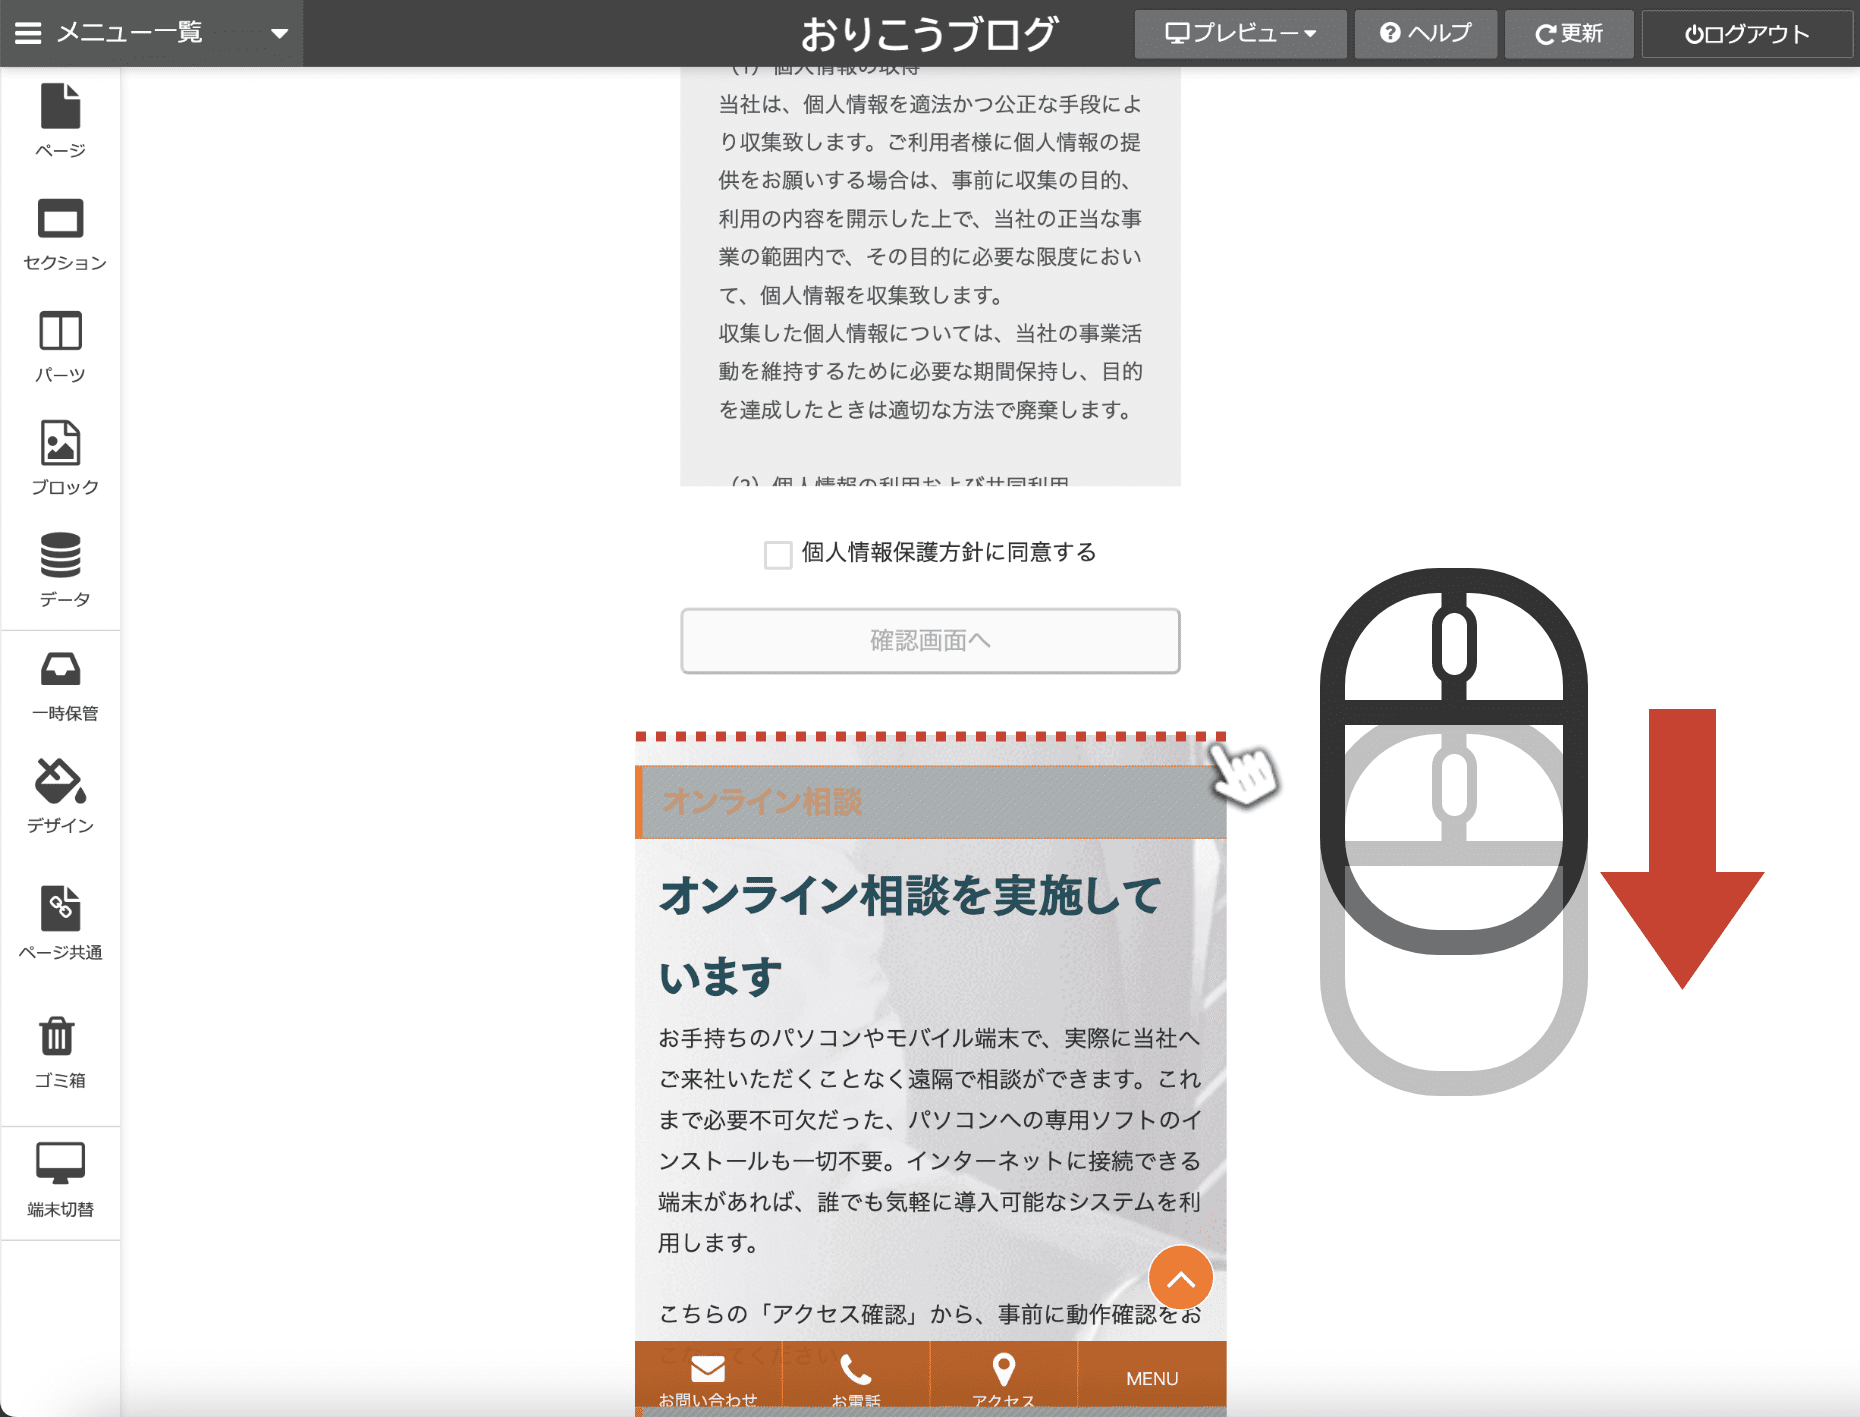
Task: Open the ページ (Page) sidebar icon
Action: (x=60, y=108)
